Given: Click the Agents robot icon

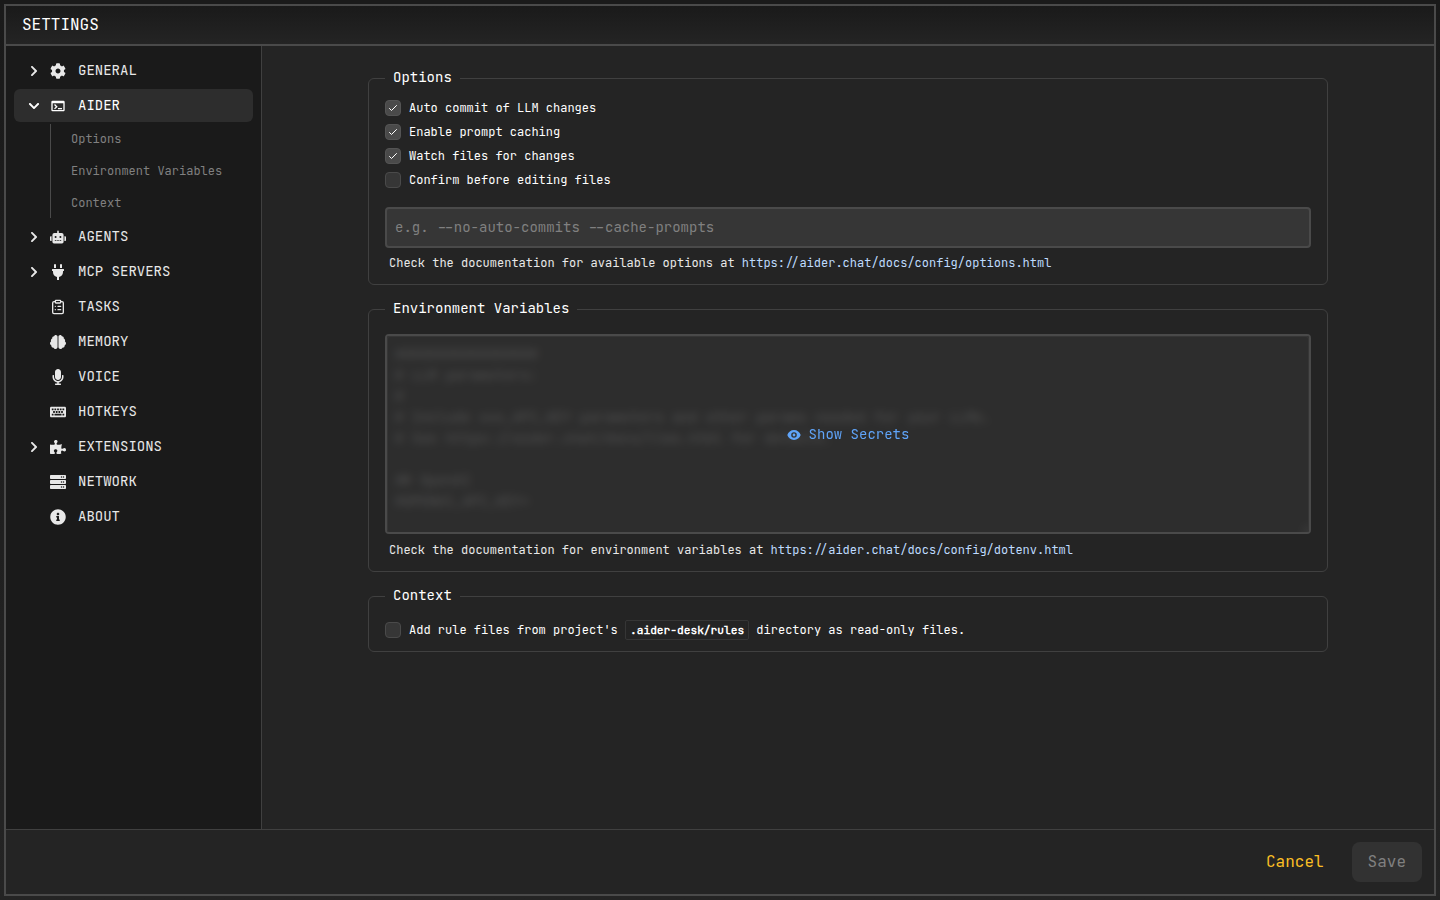Looking at the screenshot, I should (58, 237).
